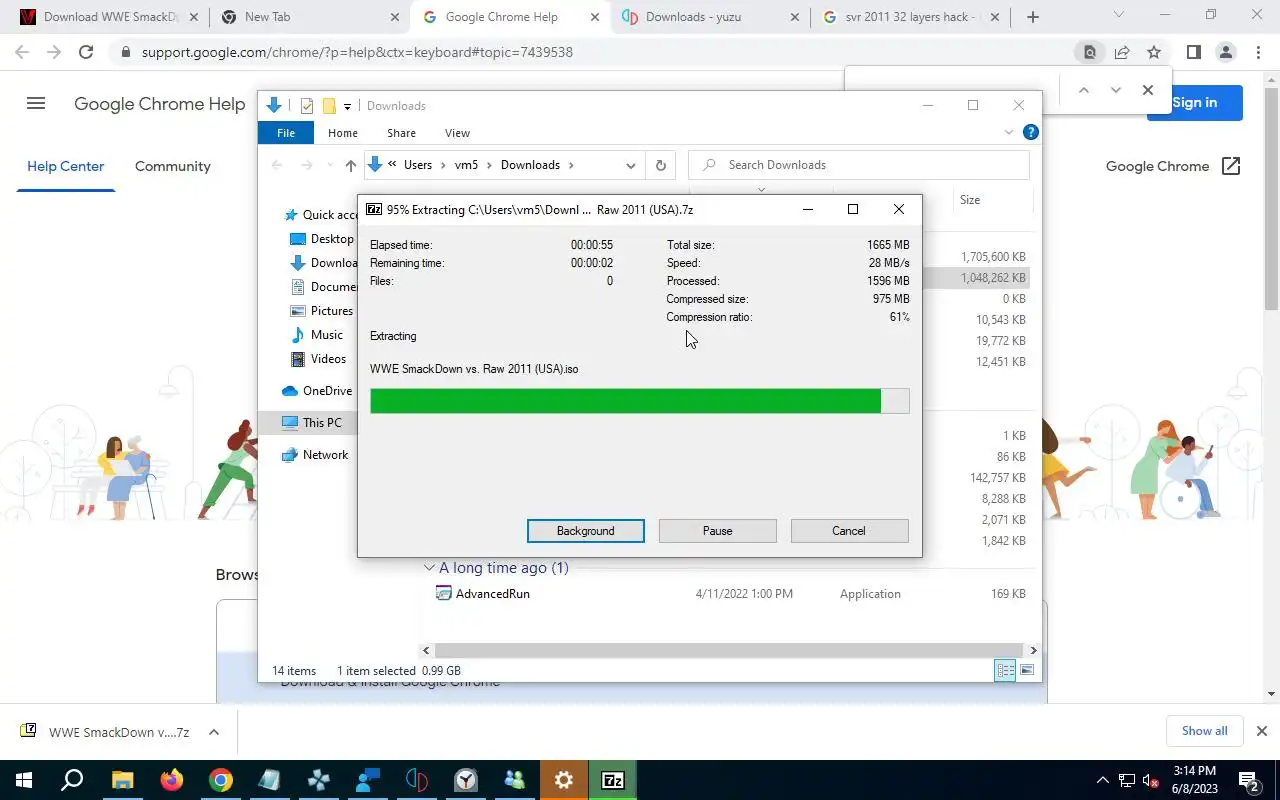Image resolution: width=1280 pixels, height=800 pixels.
Task: Open the clock app taskbar icon
Action: (466, 780)
